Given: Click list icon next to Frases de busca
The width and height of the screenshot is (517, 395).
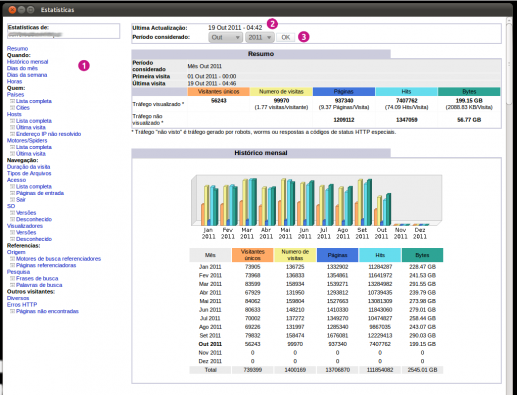Looking at the screenshot, I should click(12, 278).
